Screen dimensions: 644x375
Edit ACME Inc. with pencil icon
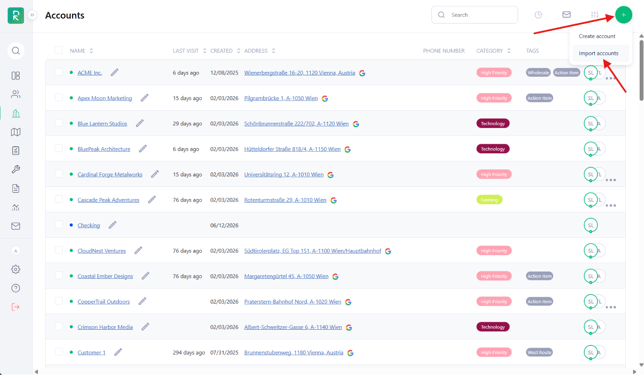click(115, 72)
